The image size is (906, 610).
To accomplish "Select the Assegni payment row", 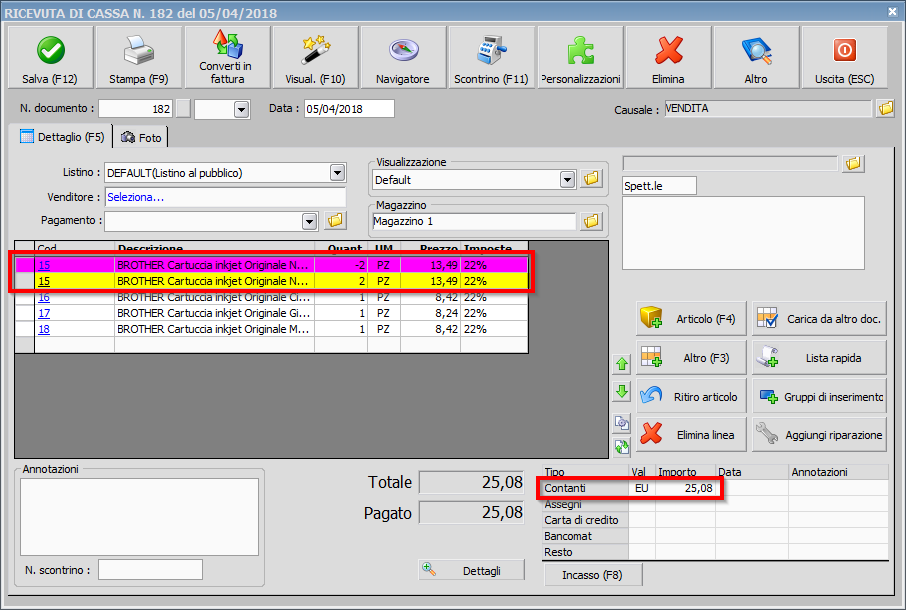I will click(x=715, y=504).
